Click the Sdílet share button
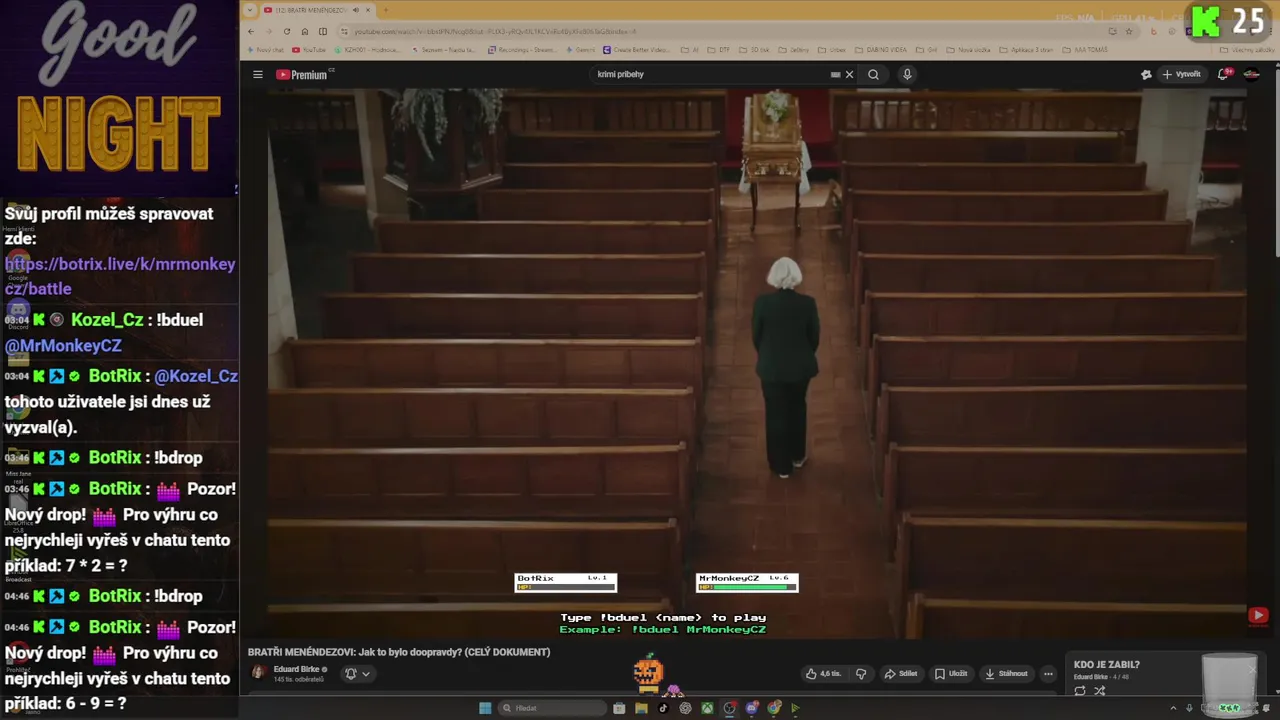This screenshot has width=1280, height=720. 901,674
